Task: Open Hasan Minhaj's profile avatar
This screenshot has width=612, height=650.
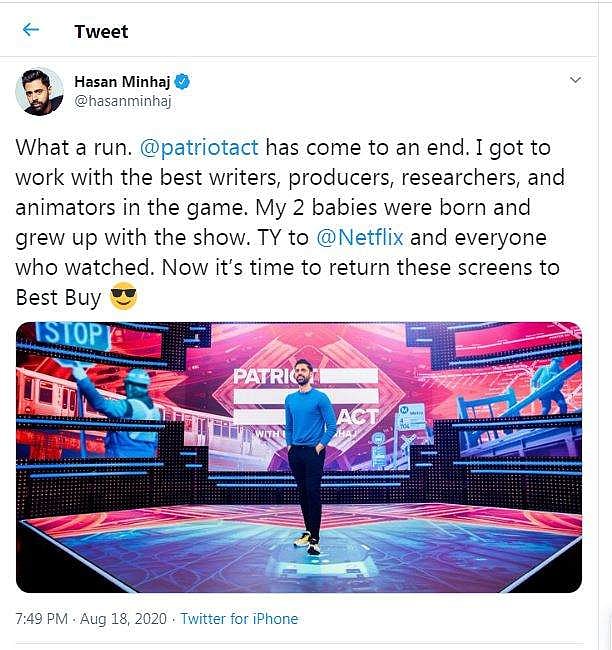Action: coord(40,91)
